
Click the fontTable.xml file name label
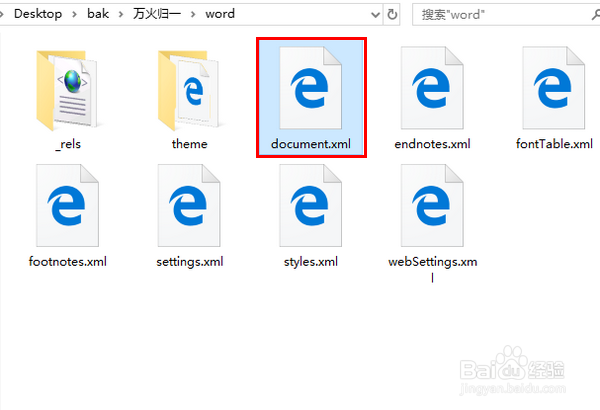[554, 144]
